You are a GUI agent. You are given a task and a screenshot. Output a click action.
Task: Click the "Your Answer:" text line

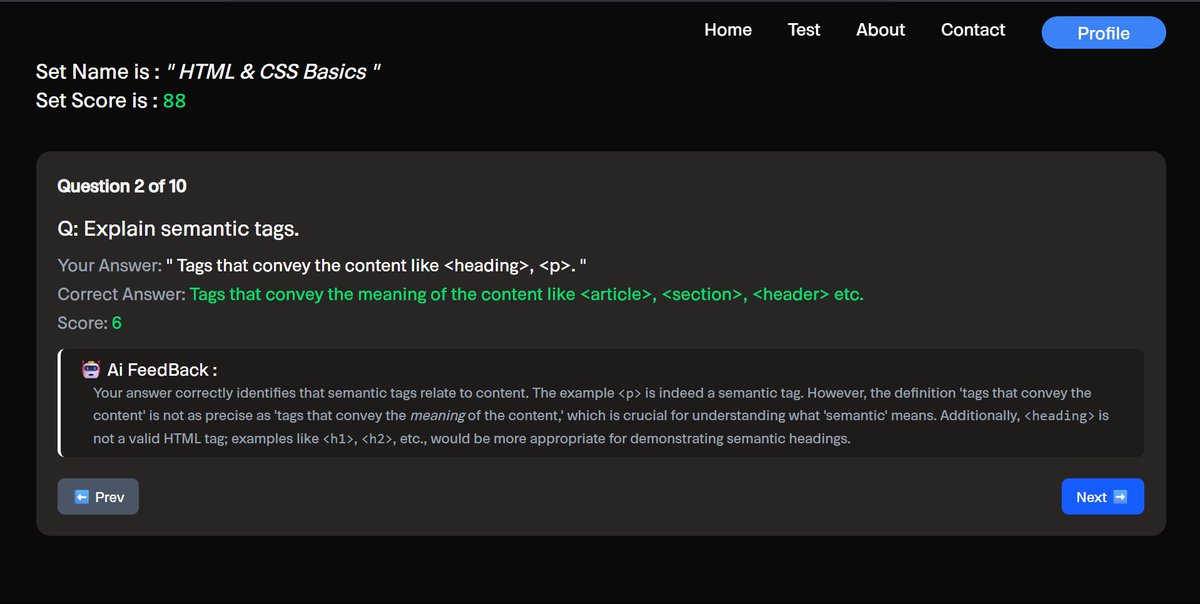[x=322, y=266]
